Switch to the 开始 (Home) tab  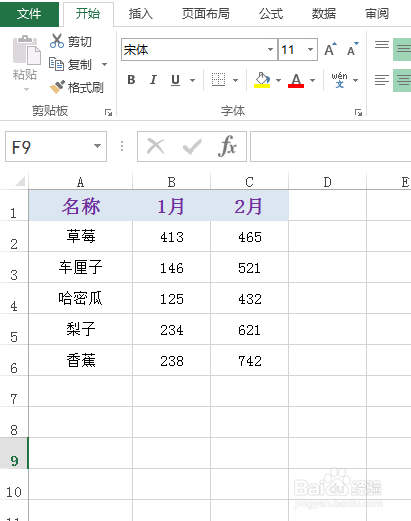tap(88, 14)
